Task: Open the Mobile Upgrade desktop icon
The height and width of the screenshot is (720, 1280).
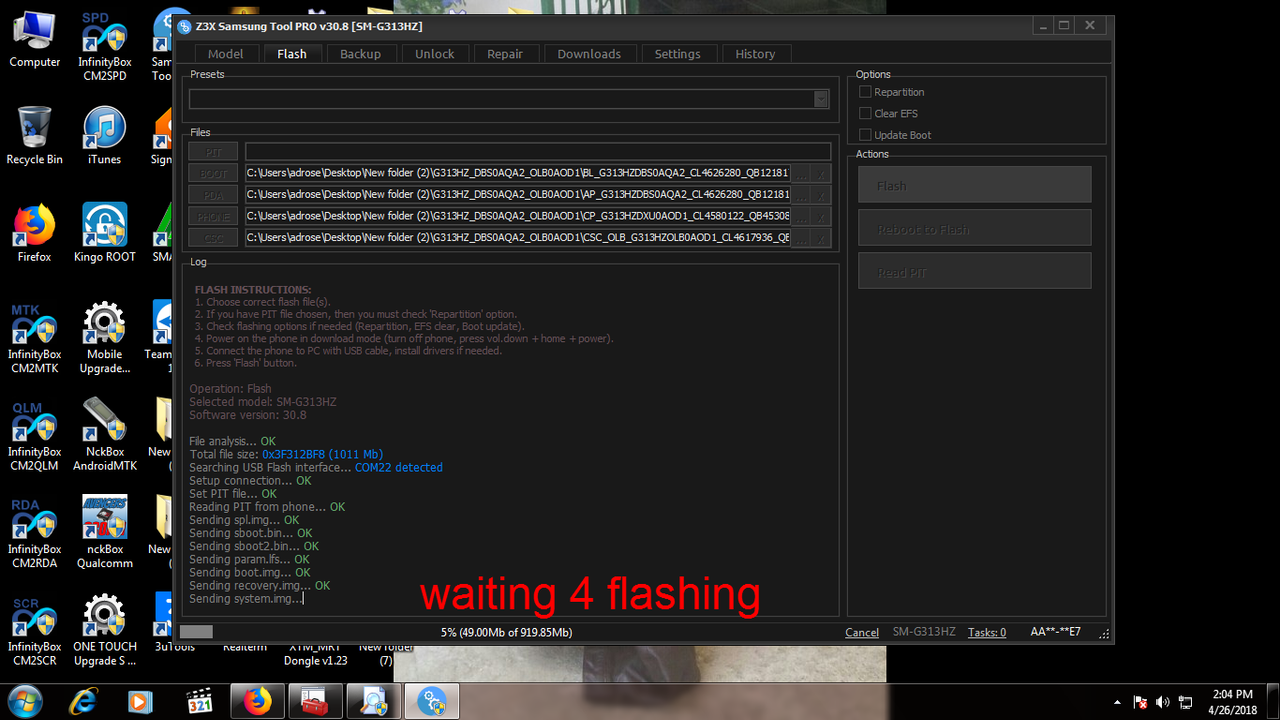Action: click(104, 330)
